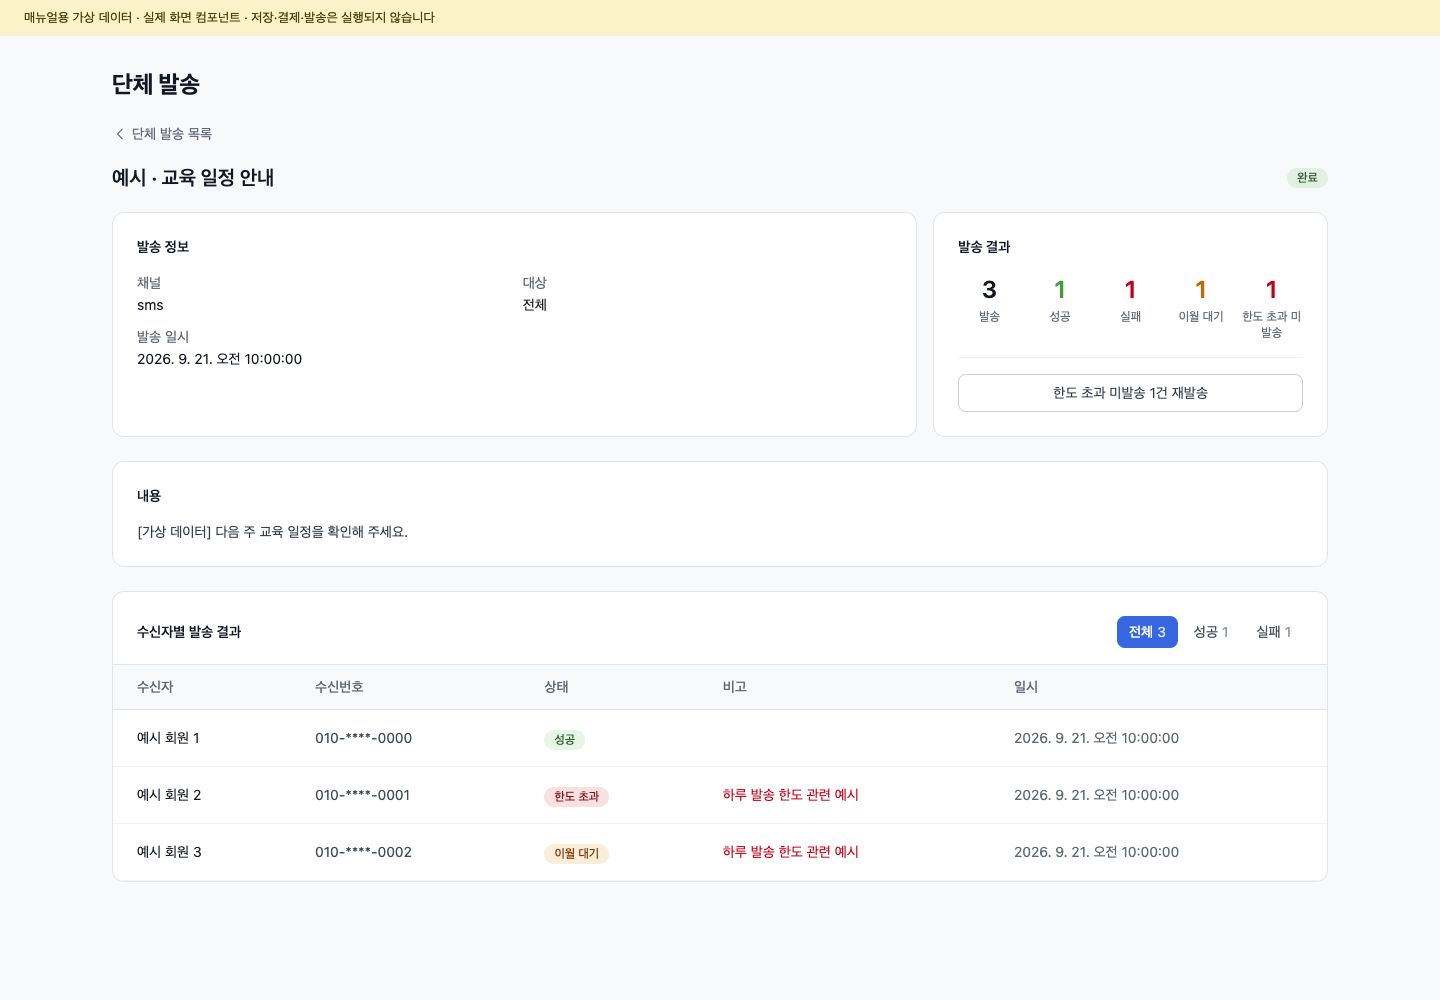Click the 수신번호 column header
Screen dimensions: 1440x1000
tap(339, 687)
